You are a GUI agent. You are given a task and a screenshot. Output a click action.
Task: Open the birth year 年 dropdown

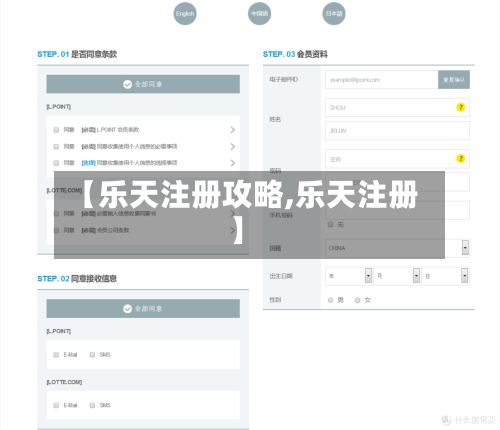click(x=349, y=276)
